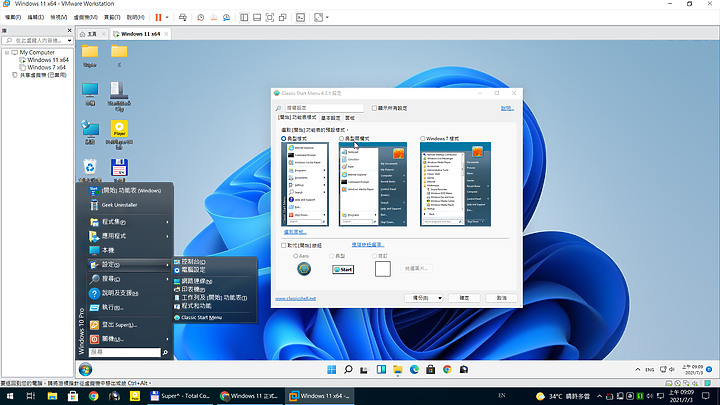
Task: Click the Run (R) menu item icon
Action: click(x=94, y=308)
